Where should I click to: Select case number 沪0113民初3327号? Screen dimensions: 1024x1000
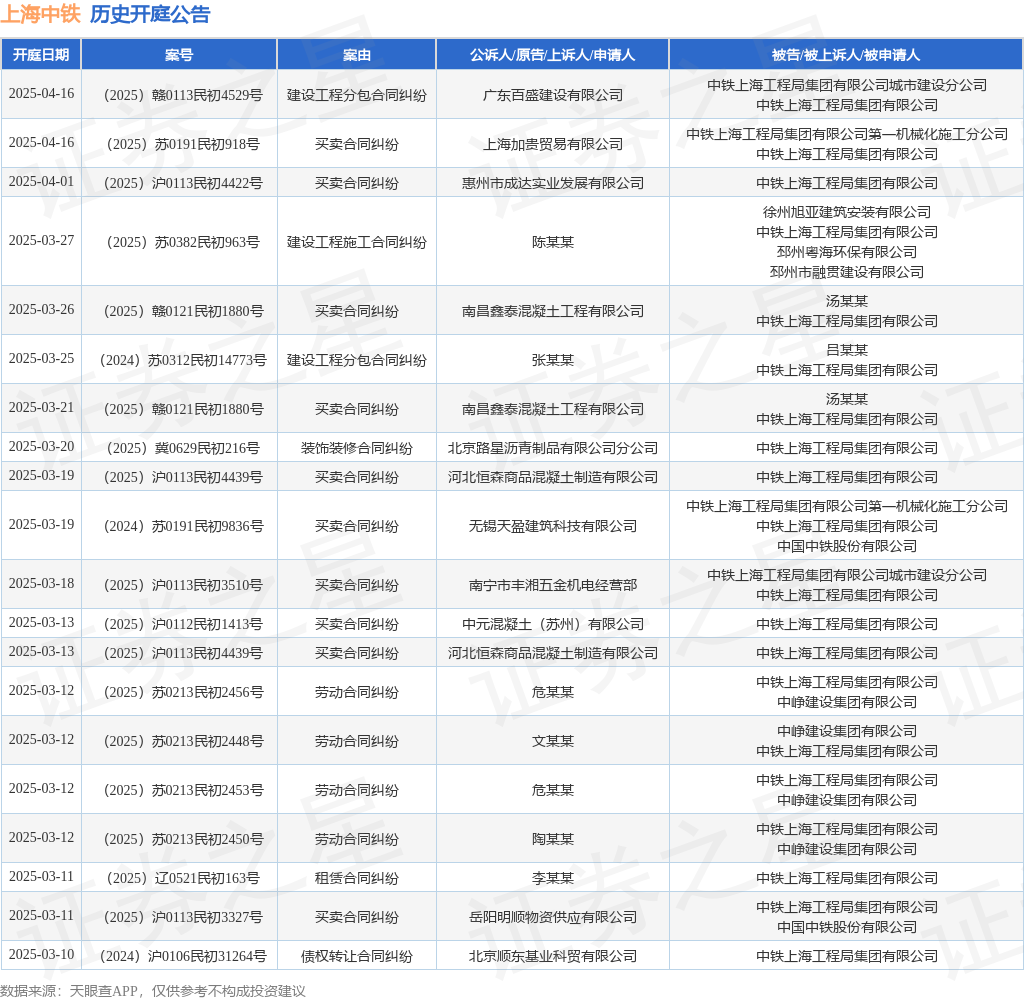point(184,918)
